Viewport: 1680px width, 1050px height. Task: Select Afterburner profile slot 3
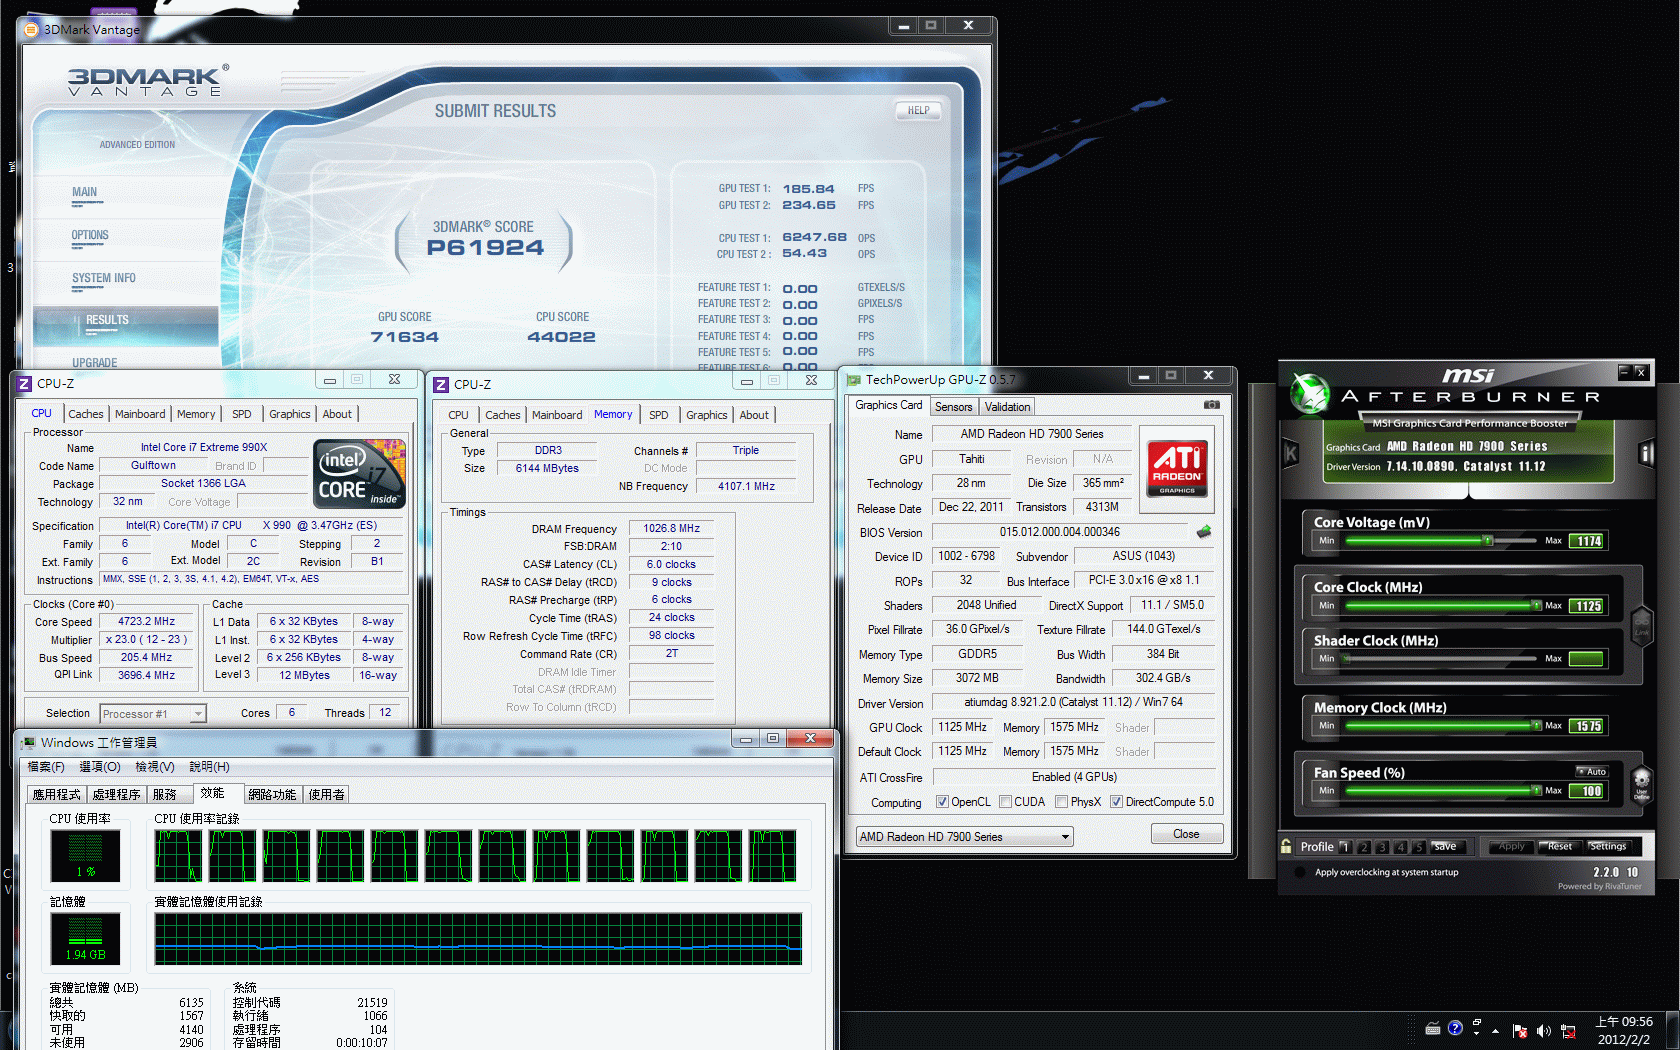1382,847
